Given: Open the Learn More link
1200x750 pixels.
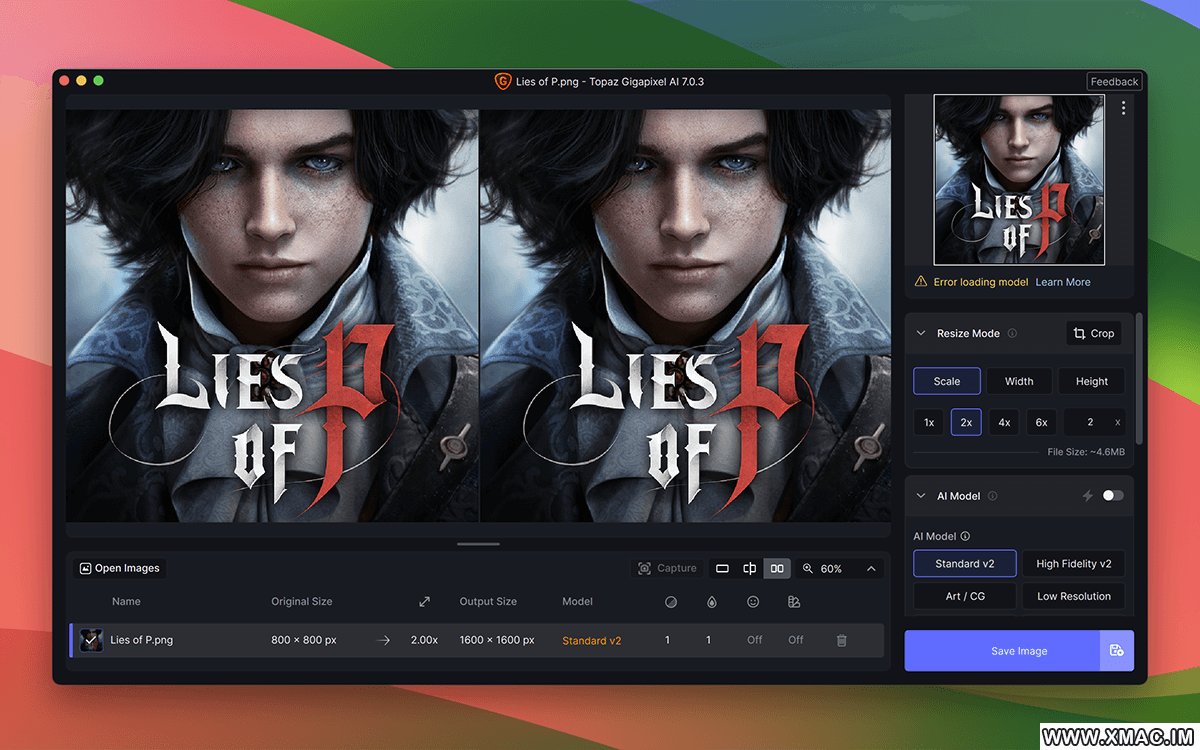Looking at the screenshot, I should point(1063,282).
